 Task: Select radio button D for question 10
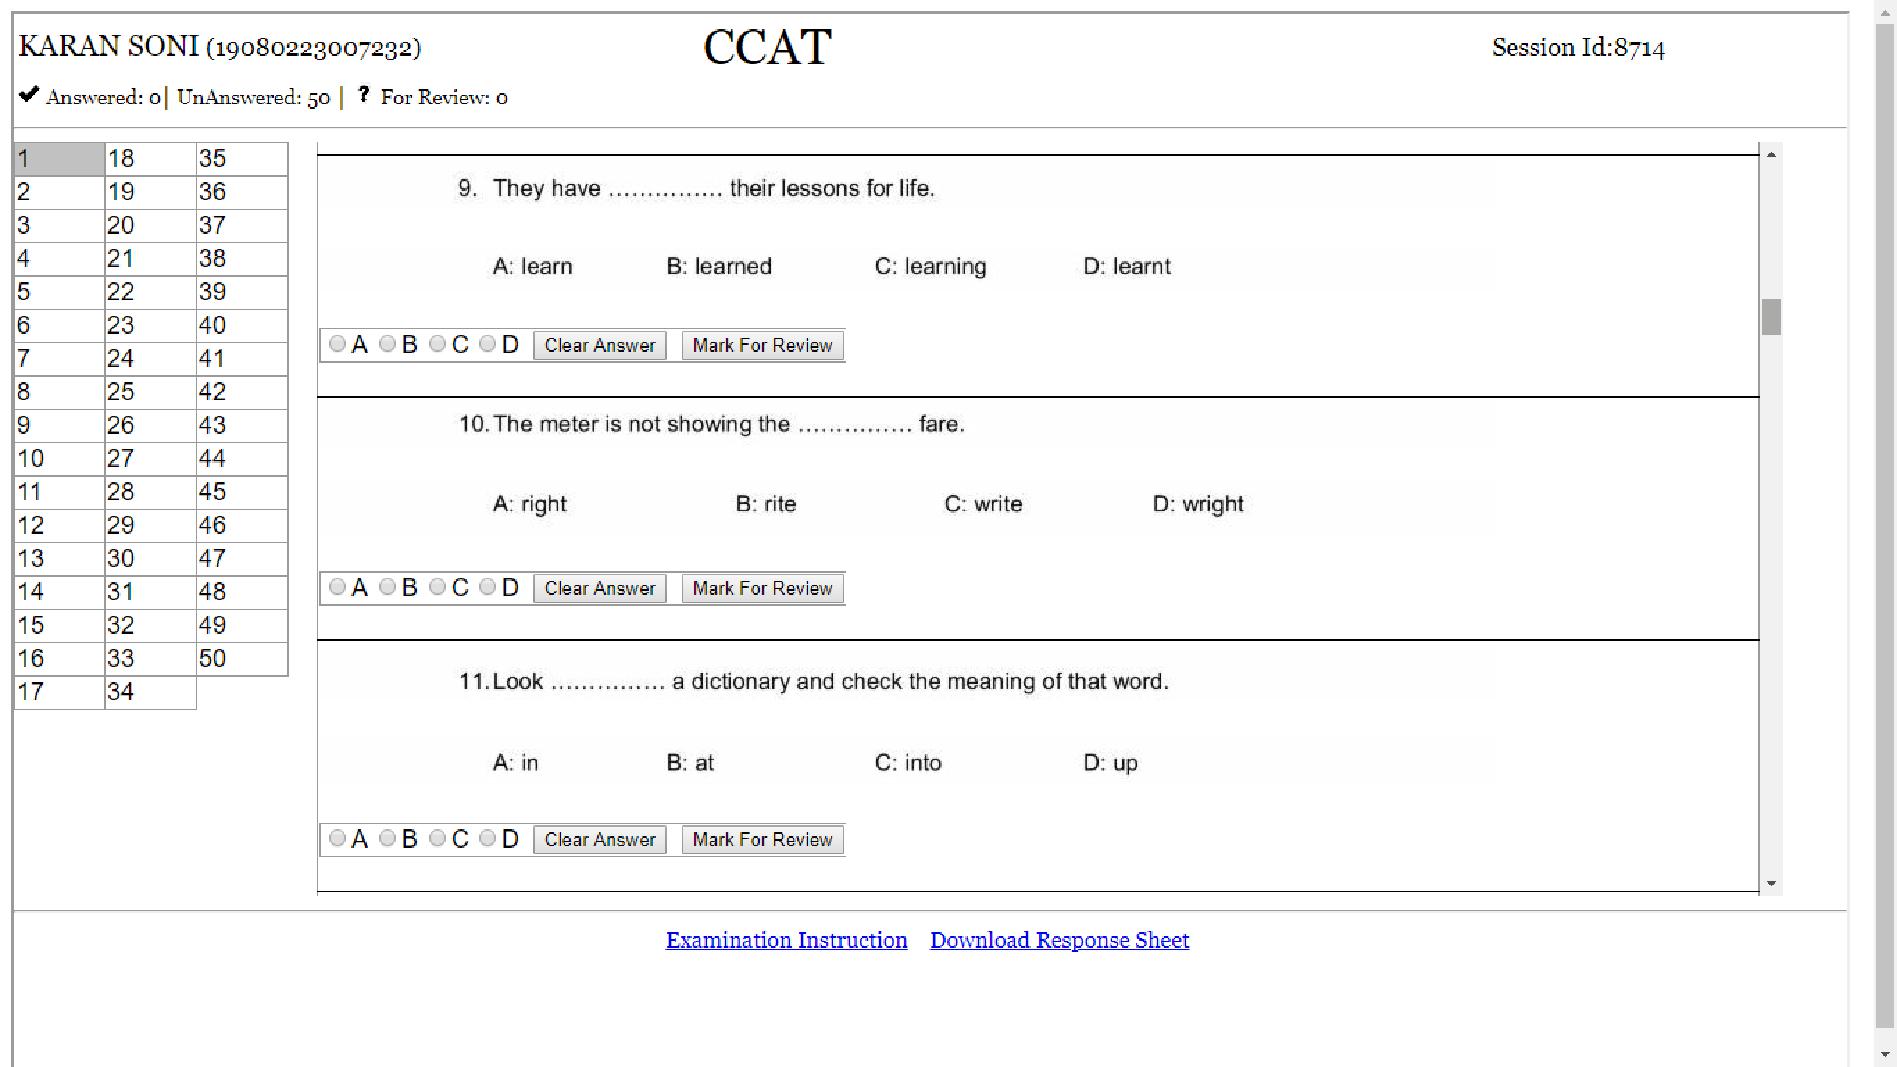tap(488, 587)
